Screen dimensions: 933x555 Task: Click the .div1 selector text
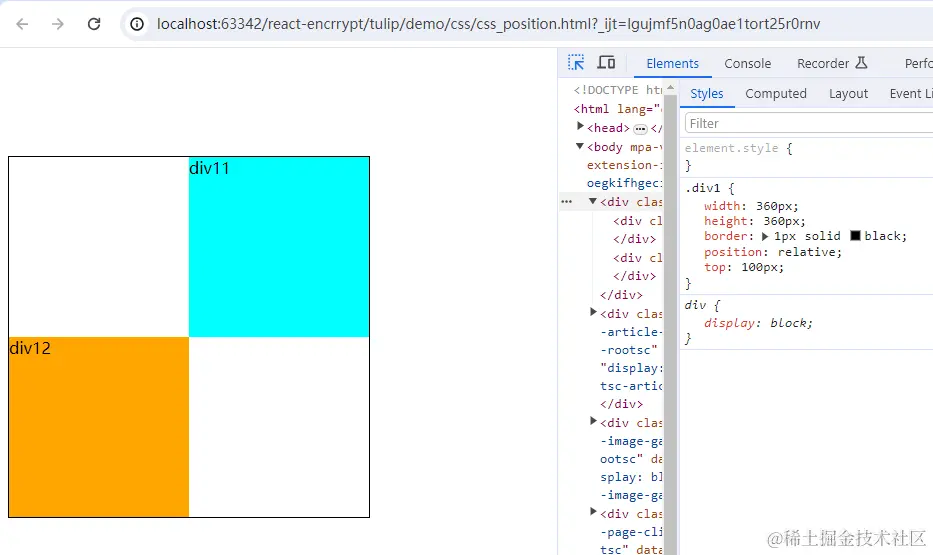coord(703,188)
